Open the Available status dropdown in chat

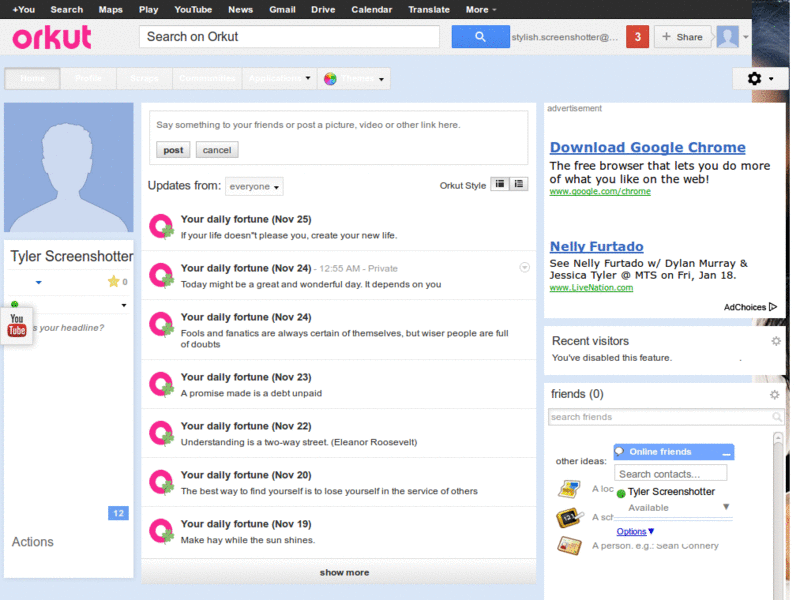pos(726,507)
